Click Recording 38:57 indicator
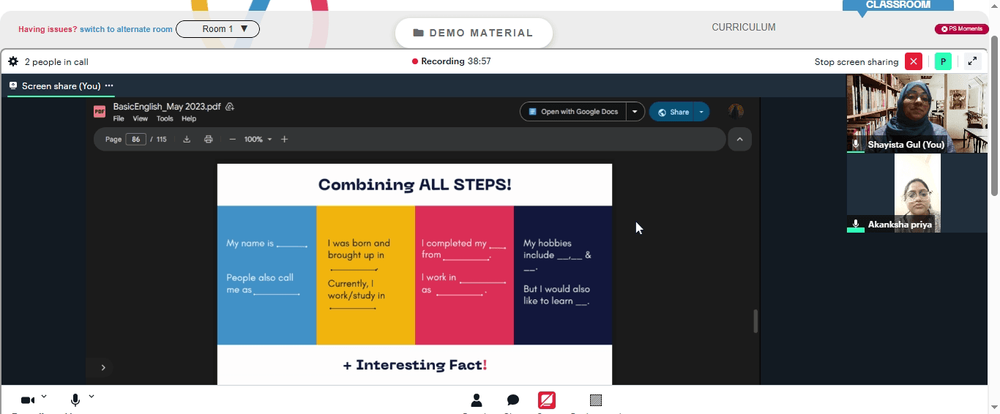This screenshot has width=1000, height=414. (452, 62)
